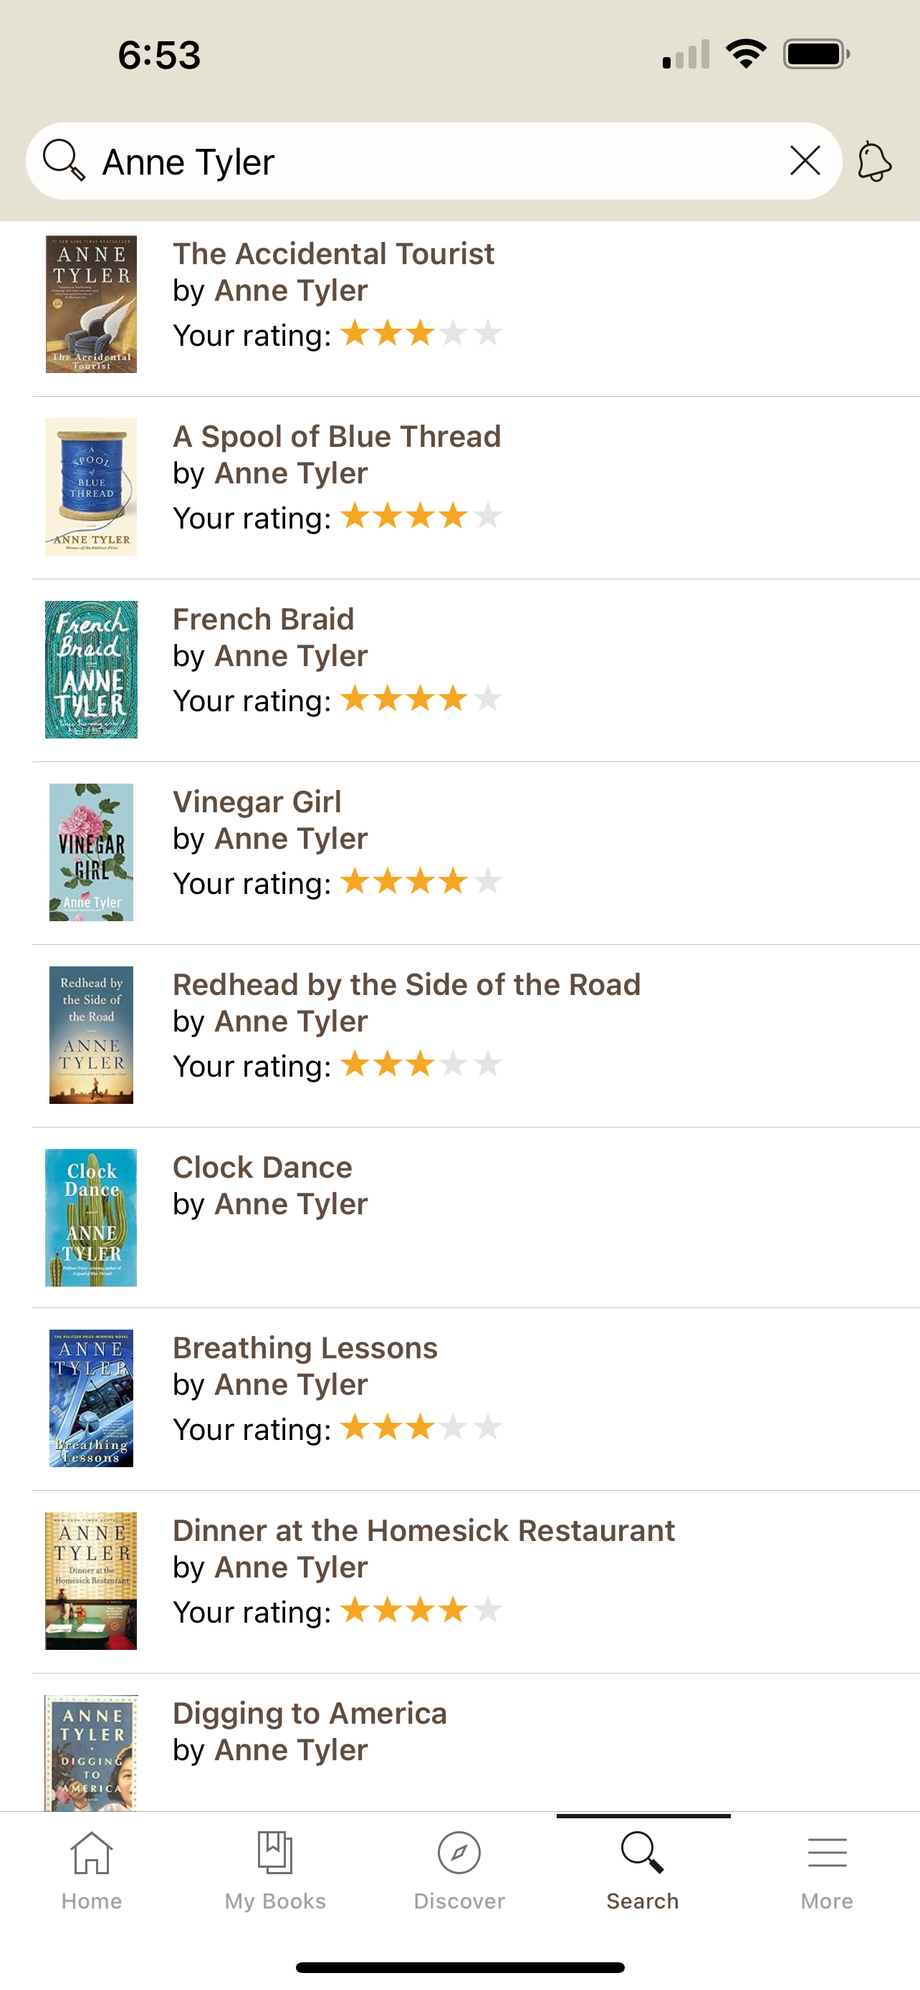Viewport: 920px width, 1990px height.
Task: Tap the Clock Dance cover thumbnail
Action: (91, 1218)
